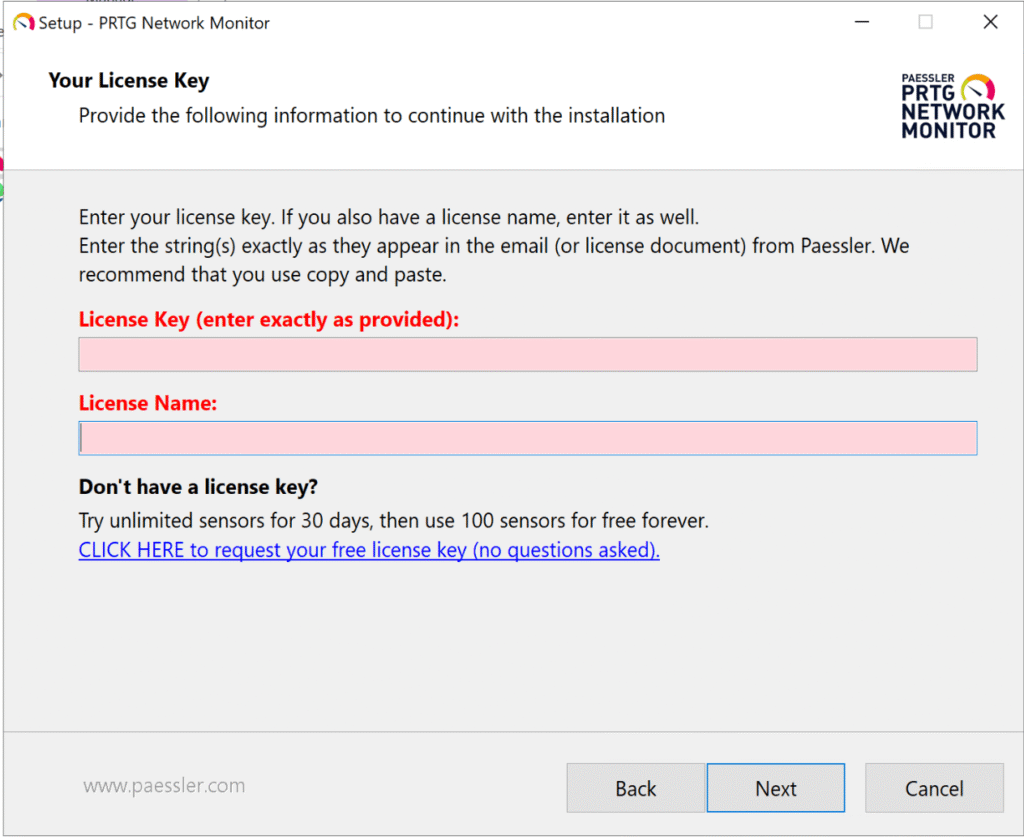Go back with the Back button
This screenshot has width=1024, height=837.
point(635,789)
